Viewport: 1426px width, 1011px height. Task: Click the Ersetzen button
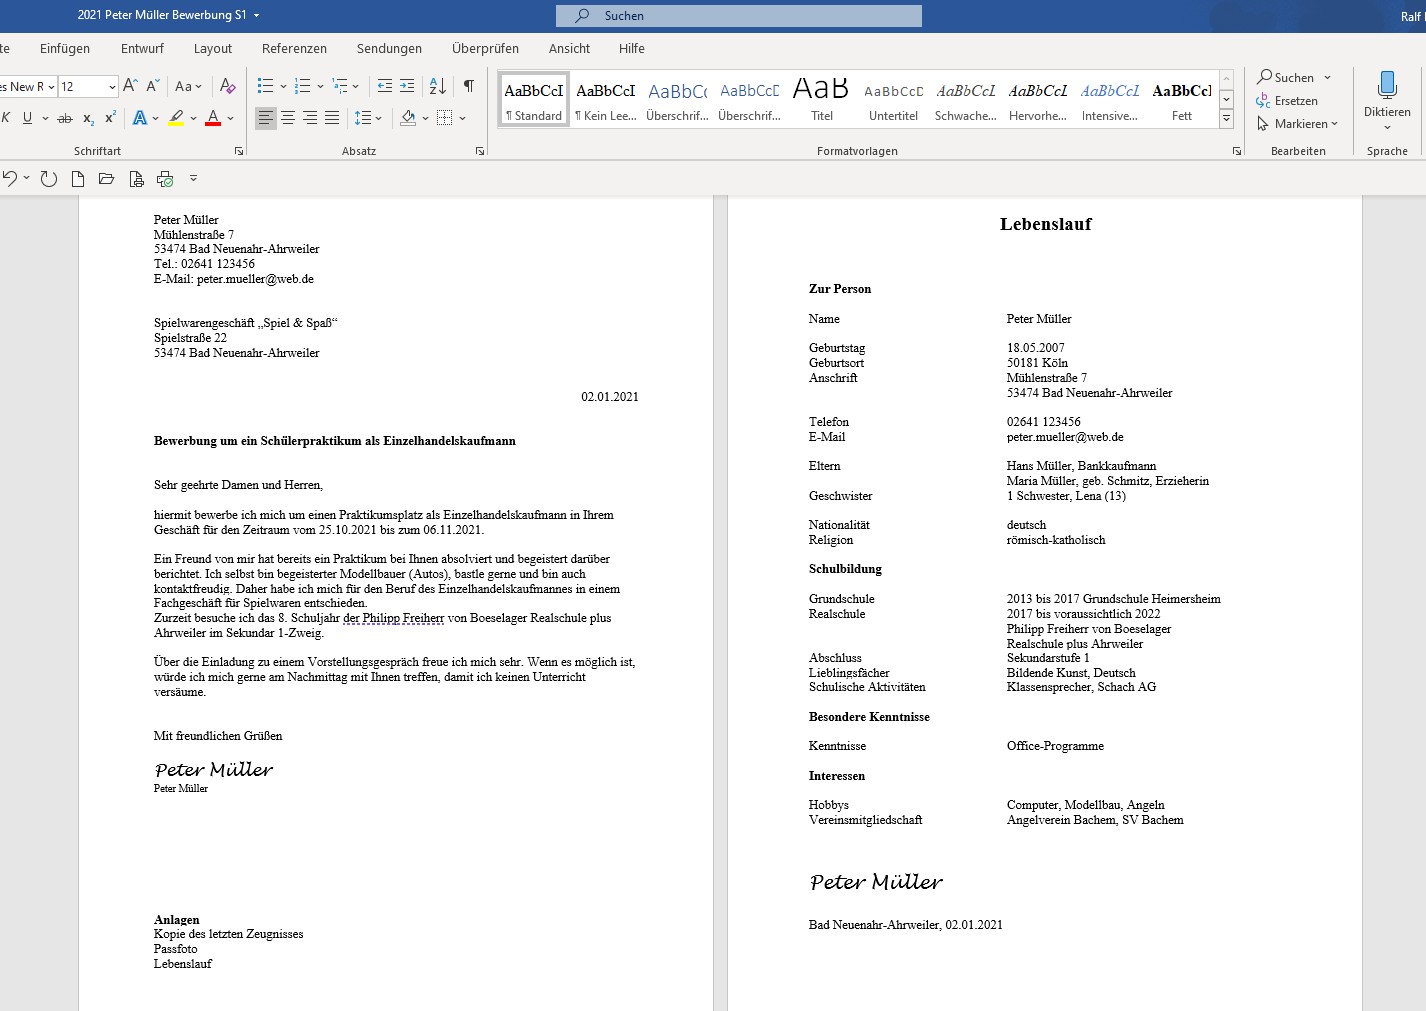point(1287,101)
